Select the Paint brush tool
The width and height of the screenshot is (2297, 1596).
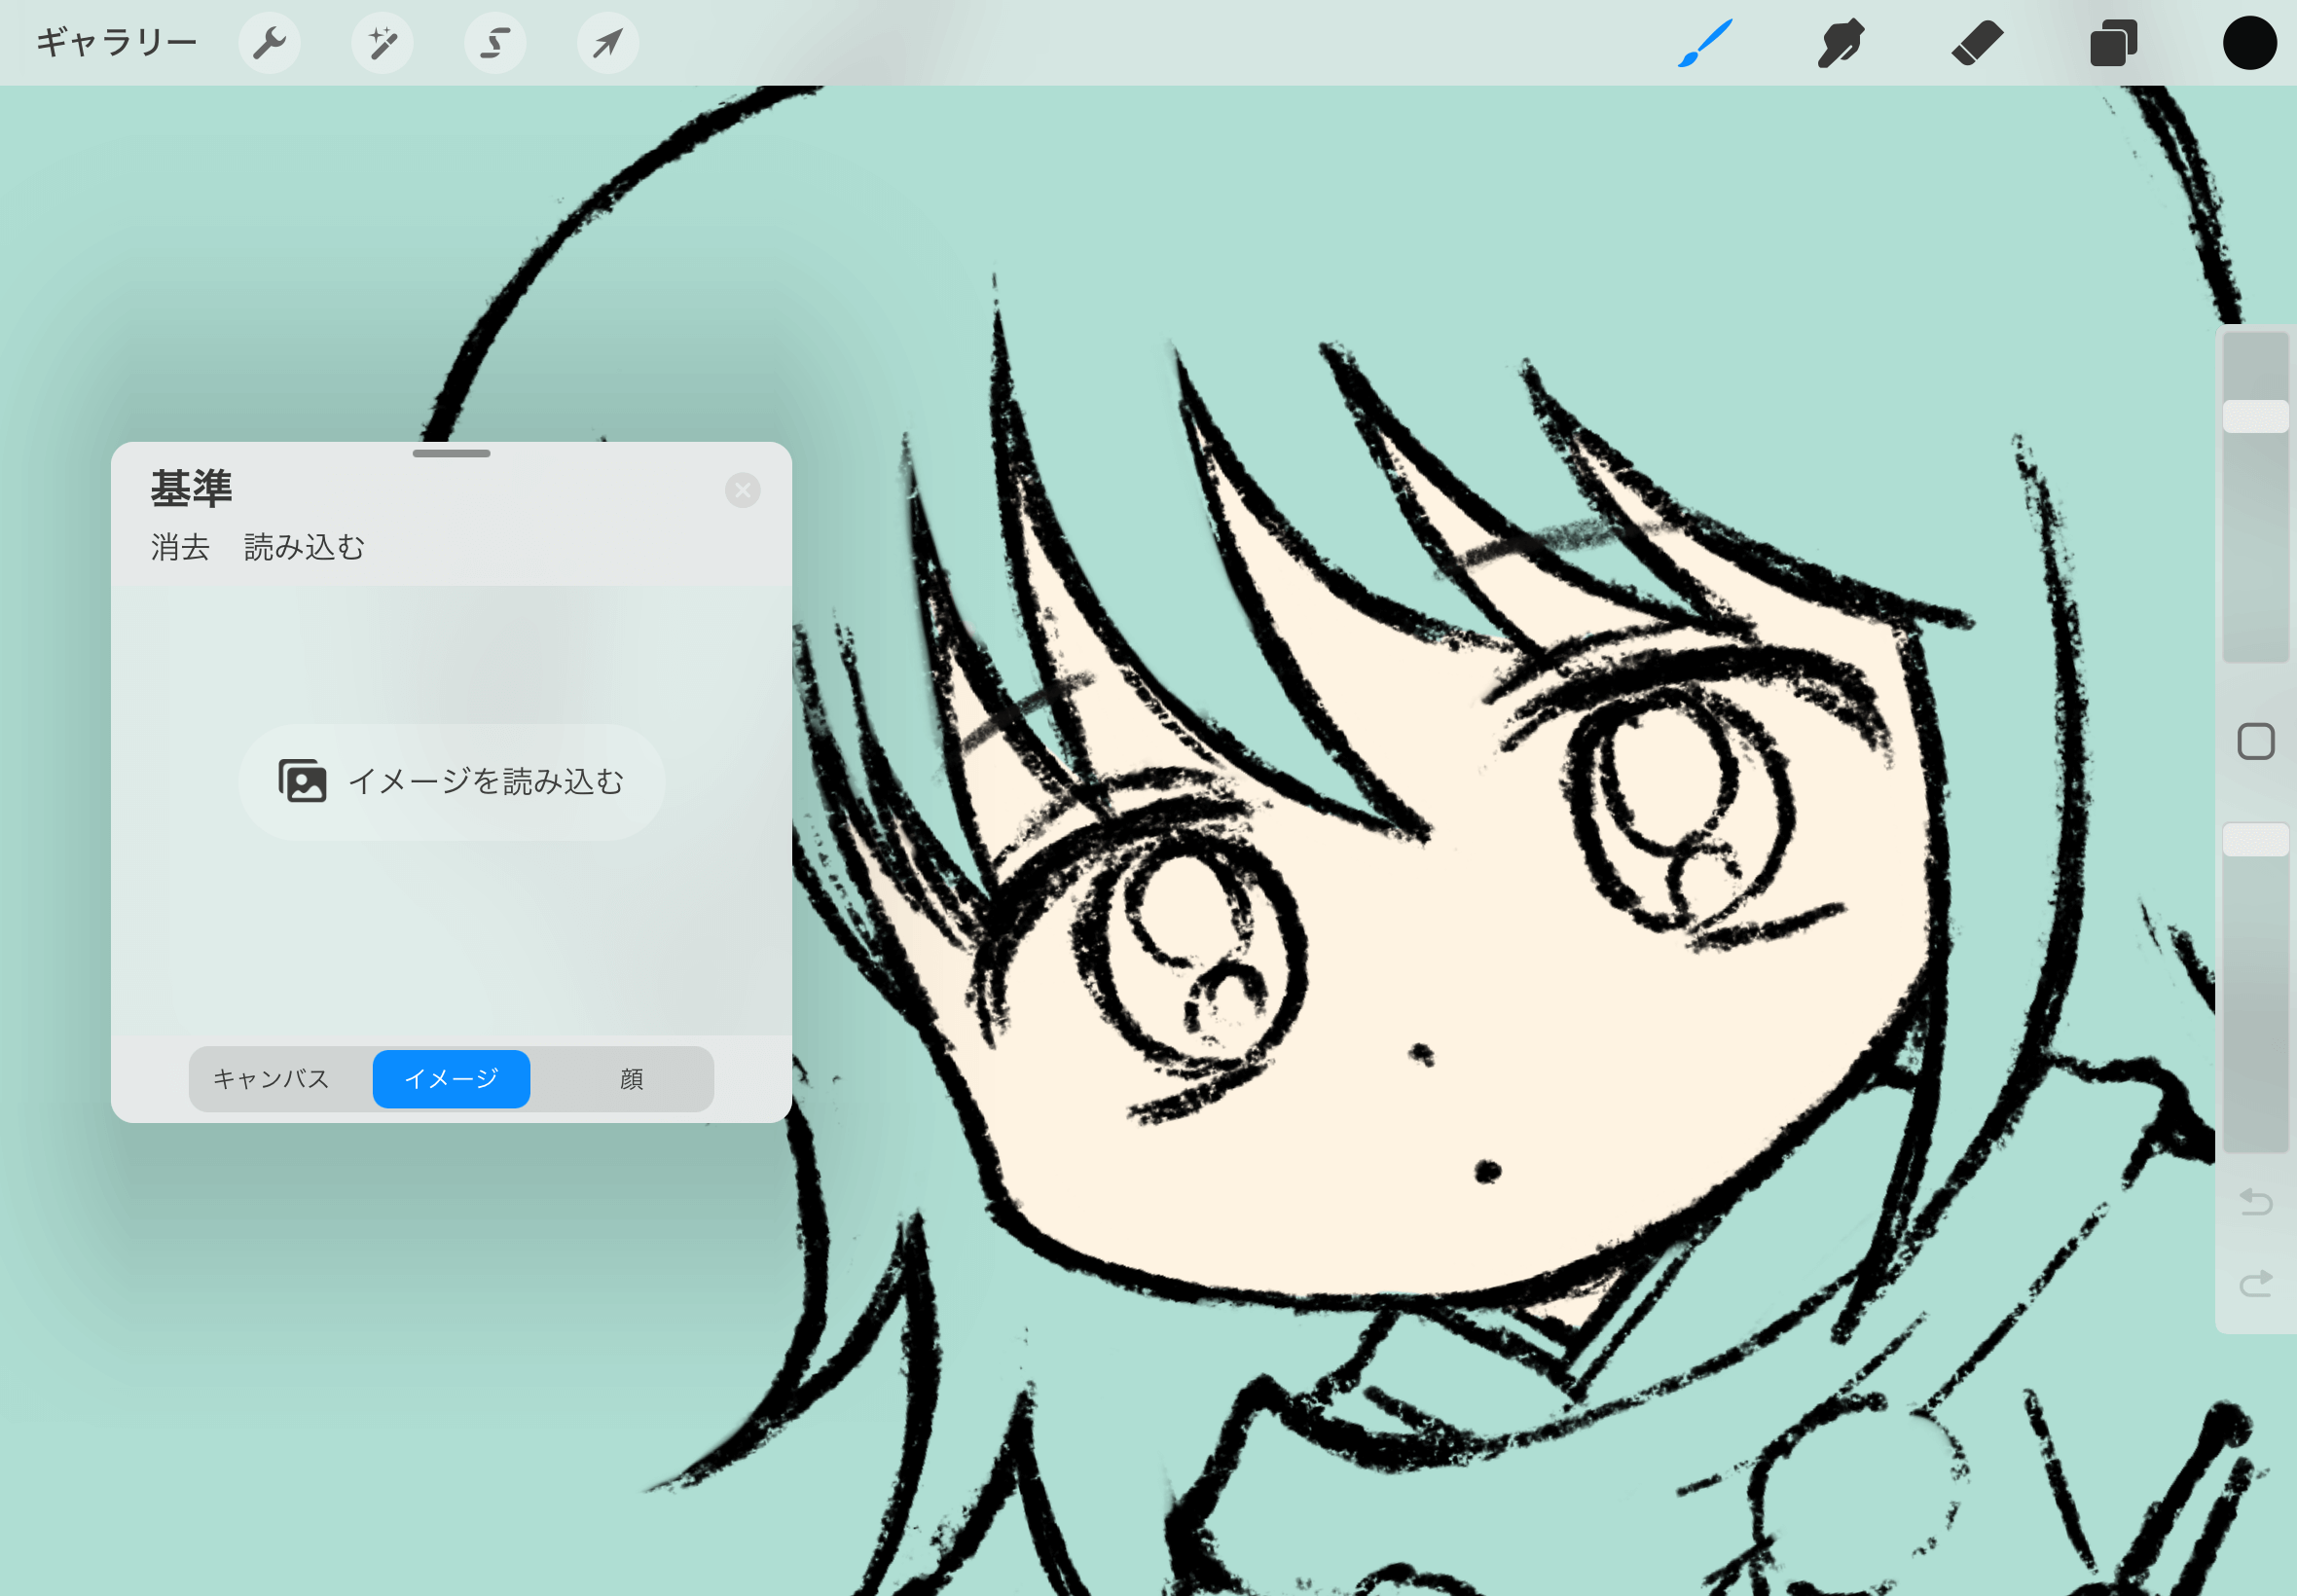tap(1705, 43)
